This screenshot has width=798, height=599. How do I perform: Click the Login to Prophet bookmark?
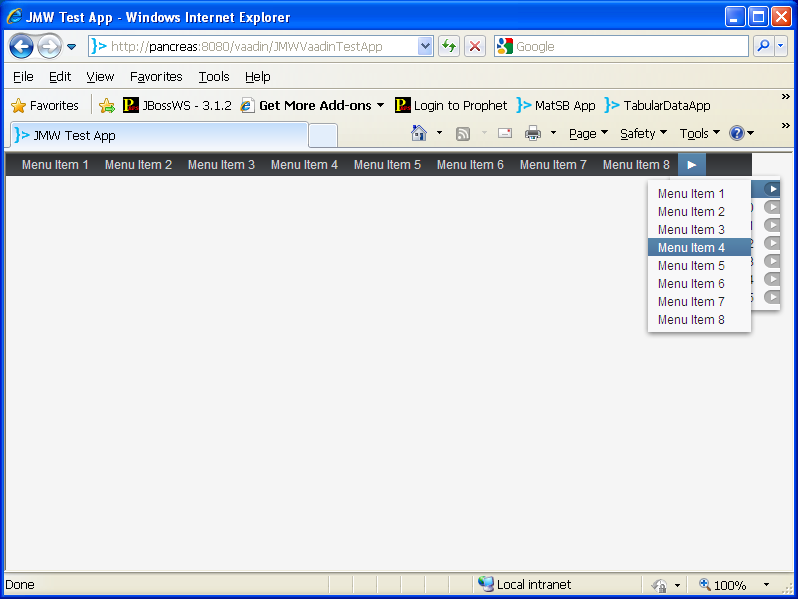[451, 105]
